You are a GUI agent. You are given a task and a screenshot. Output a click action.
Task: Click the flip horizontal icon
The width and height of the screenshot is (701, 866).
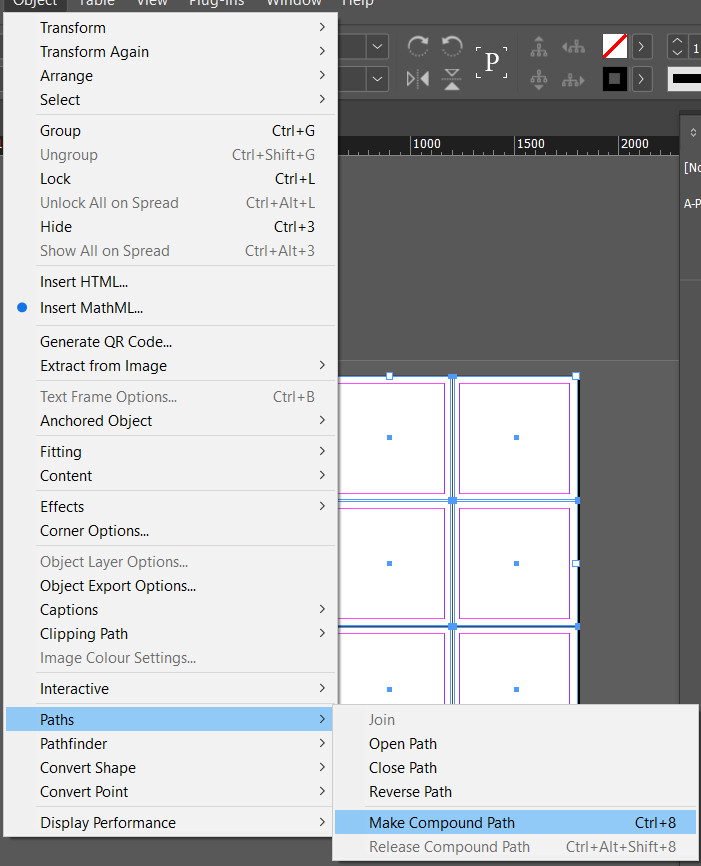416,79
